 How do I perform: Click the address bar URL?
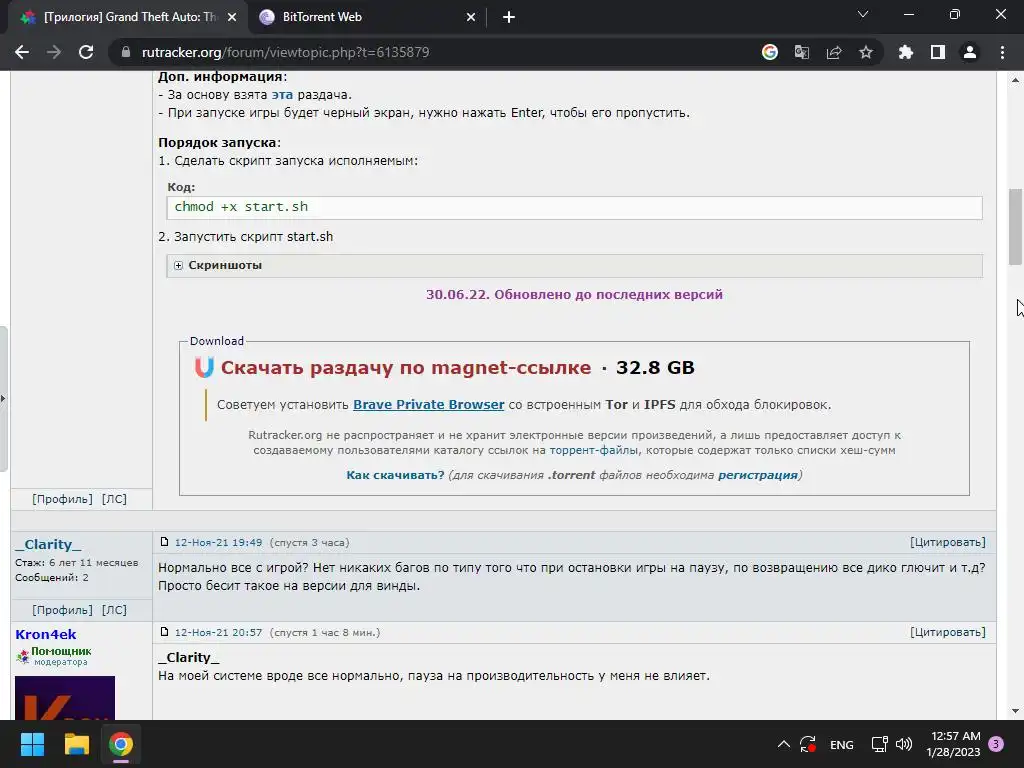[x=285, y=52]
